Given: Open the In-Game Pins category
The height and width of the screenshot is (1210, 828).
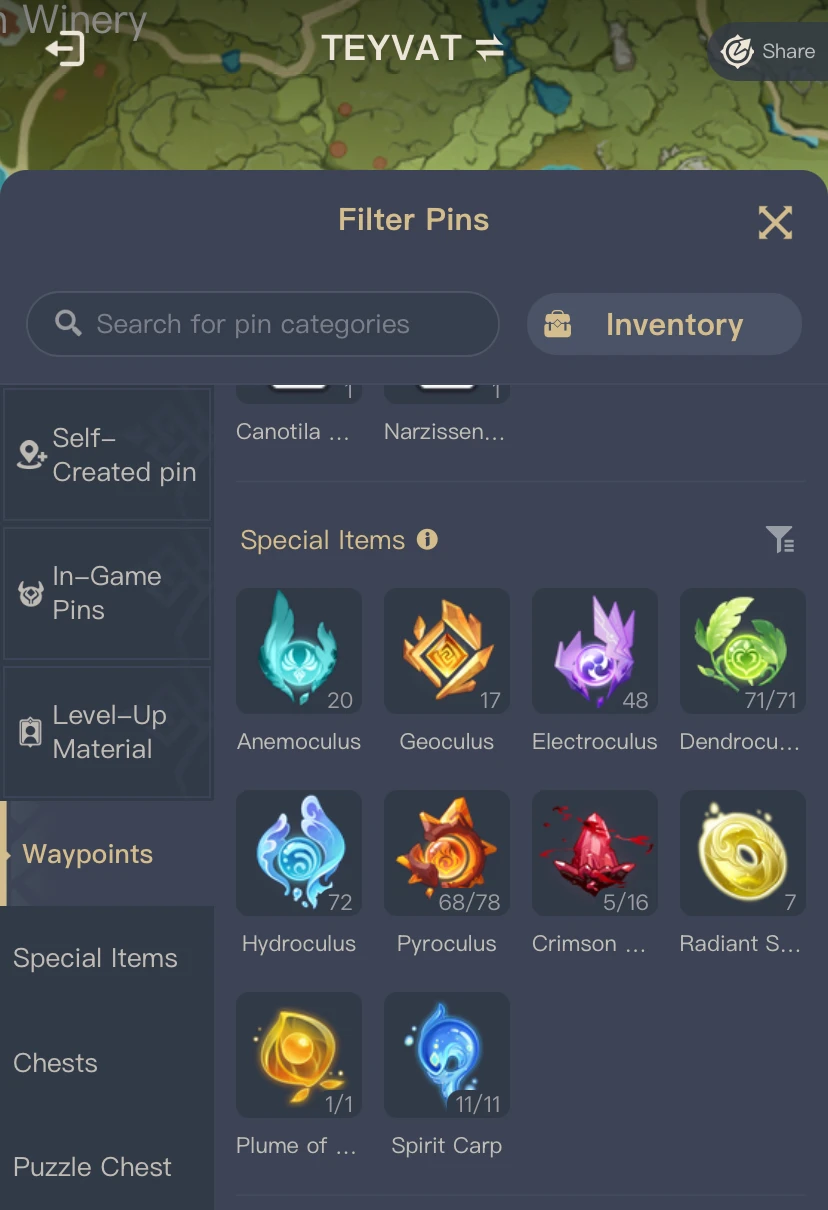Looking at the screenshot, I should tap(107, 593).
